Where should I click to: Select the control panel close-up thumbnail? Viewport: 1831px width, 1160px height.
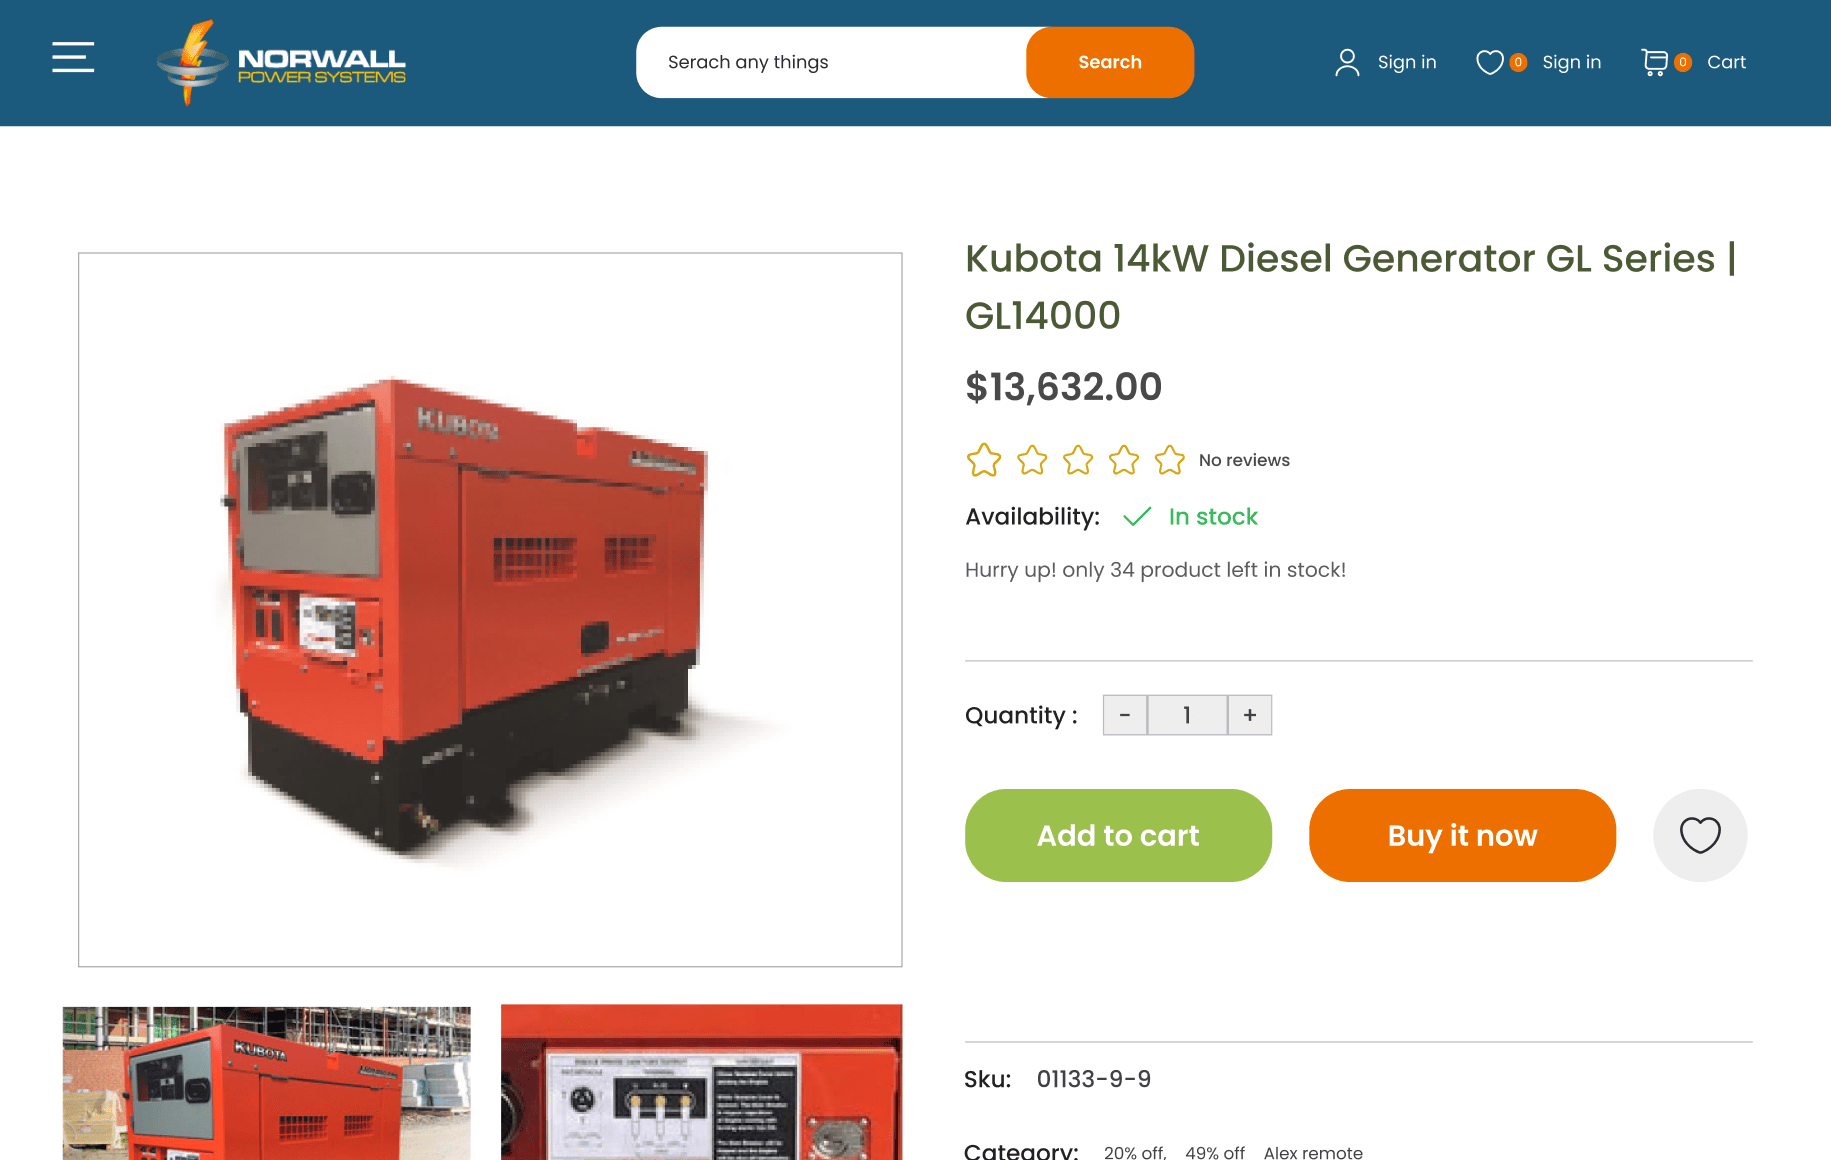pyautogui.click(x=701, y=1083)
